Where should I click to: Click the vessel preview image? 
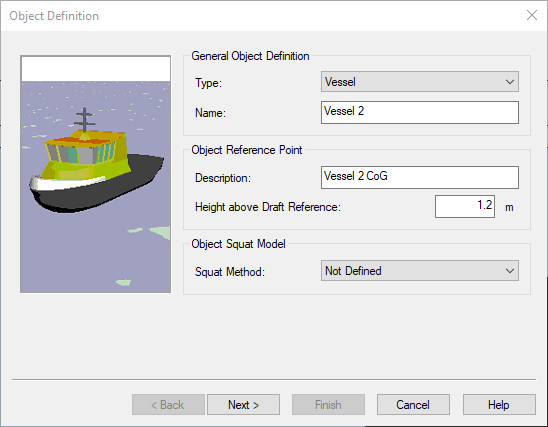click(95, 174)
